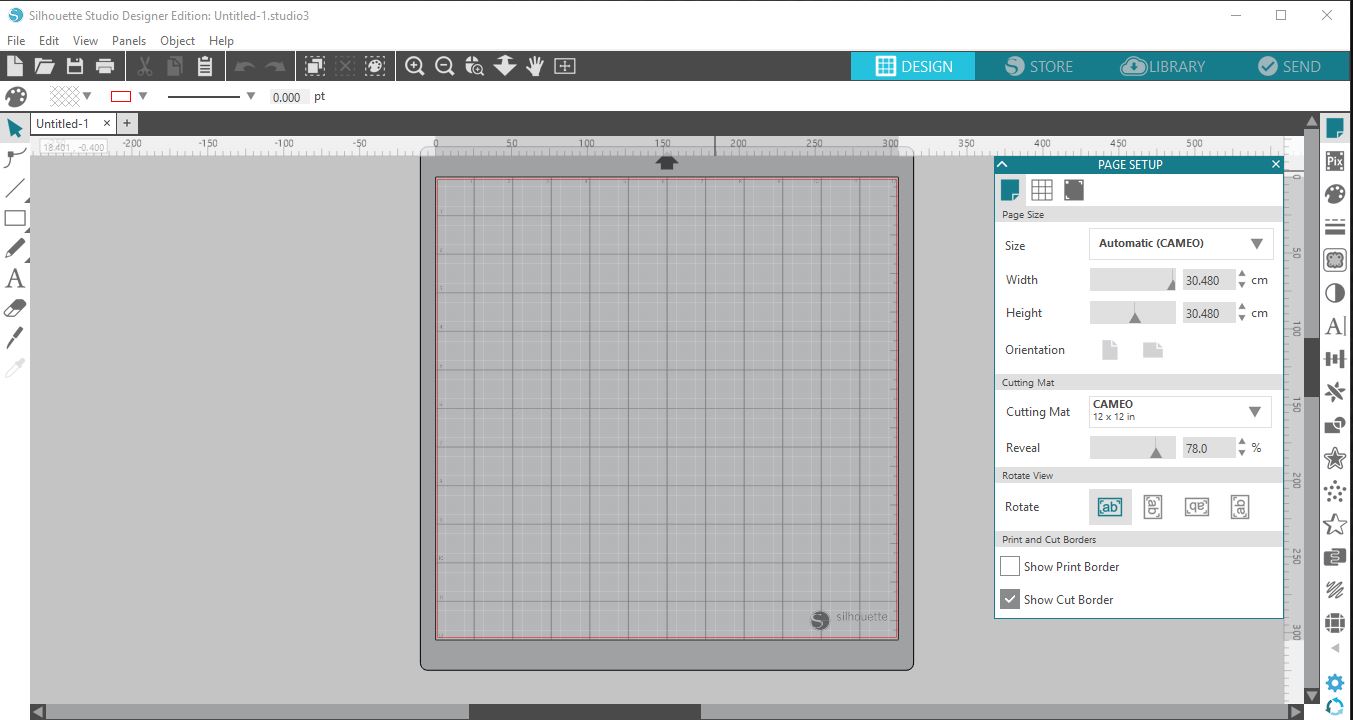Adjust the mat Reveal slider
The height and width of the screenshot is (720, 1353).
tap(1133, 448)
